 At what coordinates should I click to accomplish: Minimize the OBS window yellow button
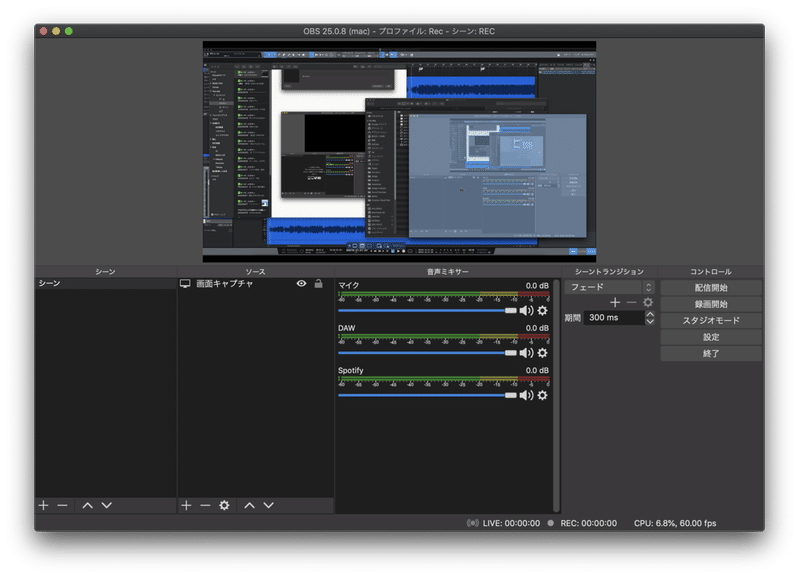click(x=56, y=31)
